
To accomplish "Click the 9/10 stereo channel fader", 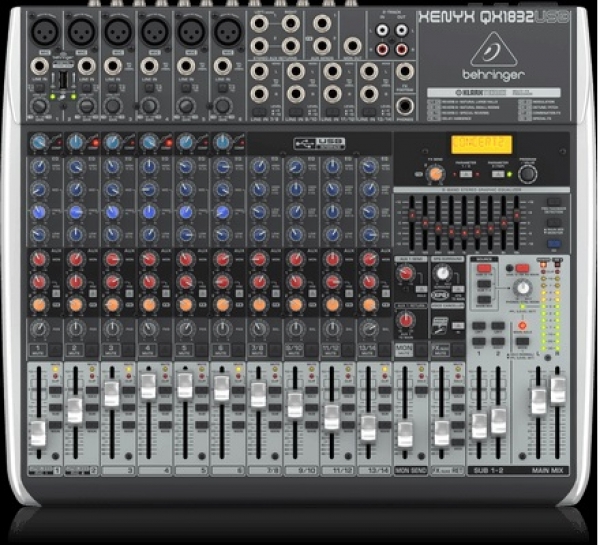I will coord(295,405).
